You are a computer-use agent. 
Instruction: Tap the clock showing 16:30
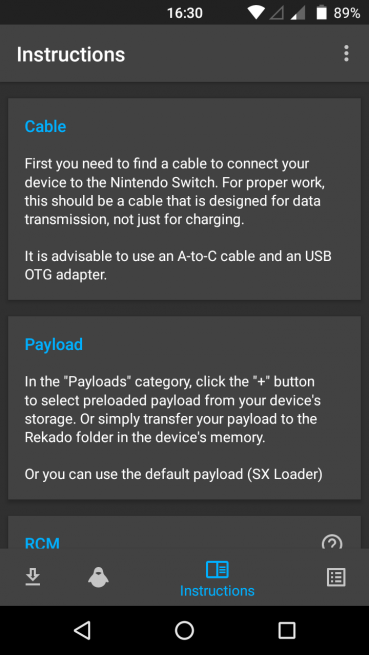coord(185,13)
